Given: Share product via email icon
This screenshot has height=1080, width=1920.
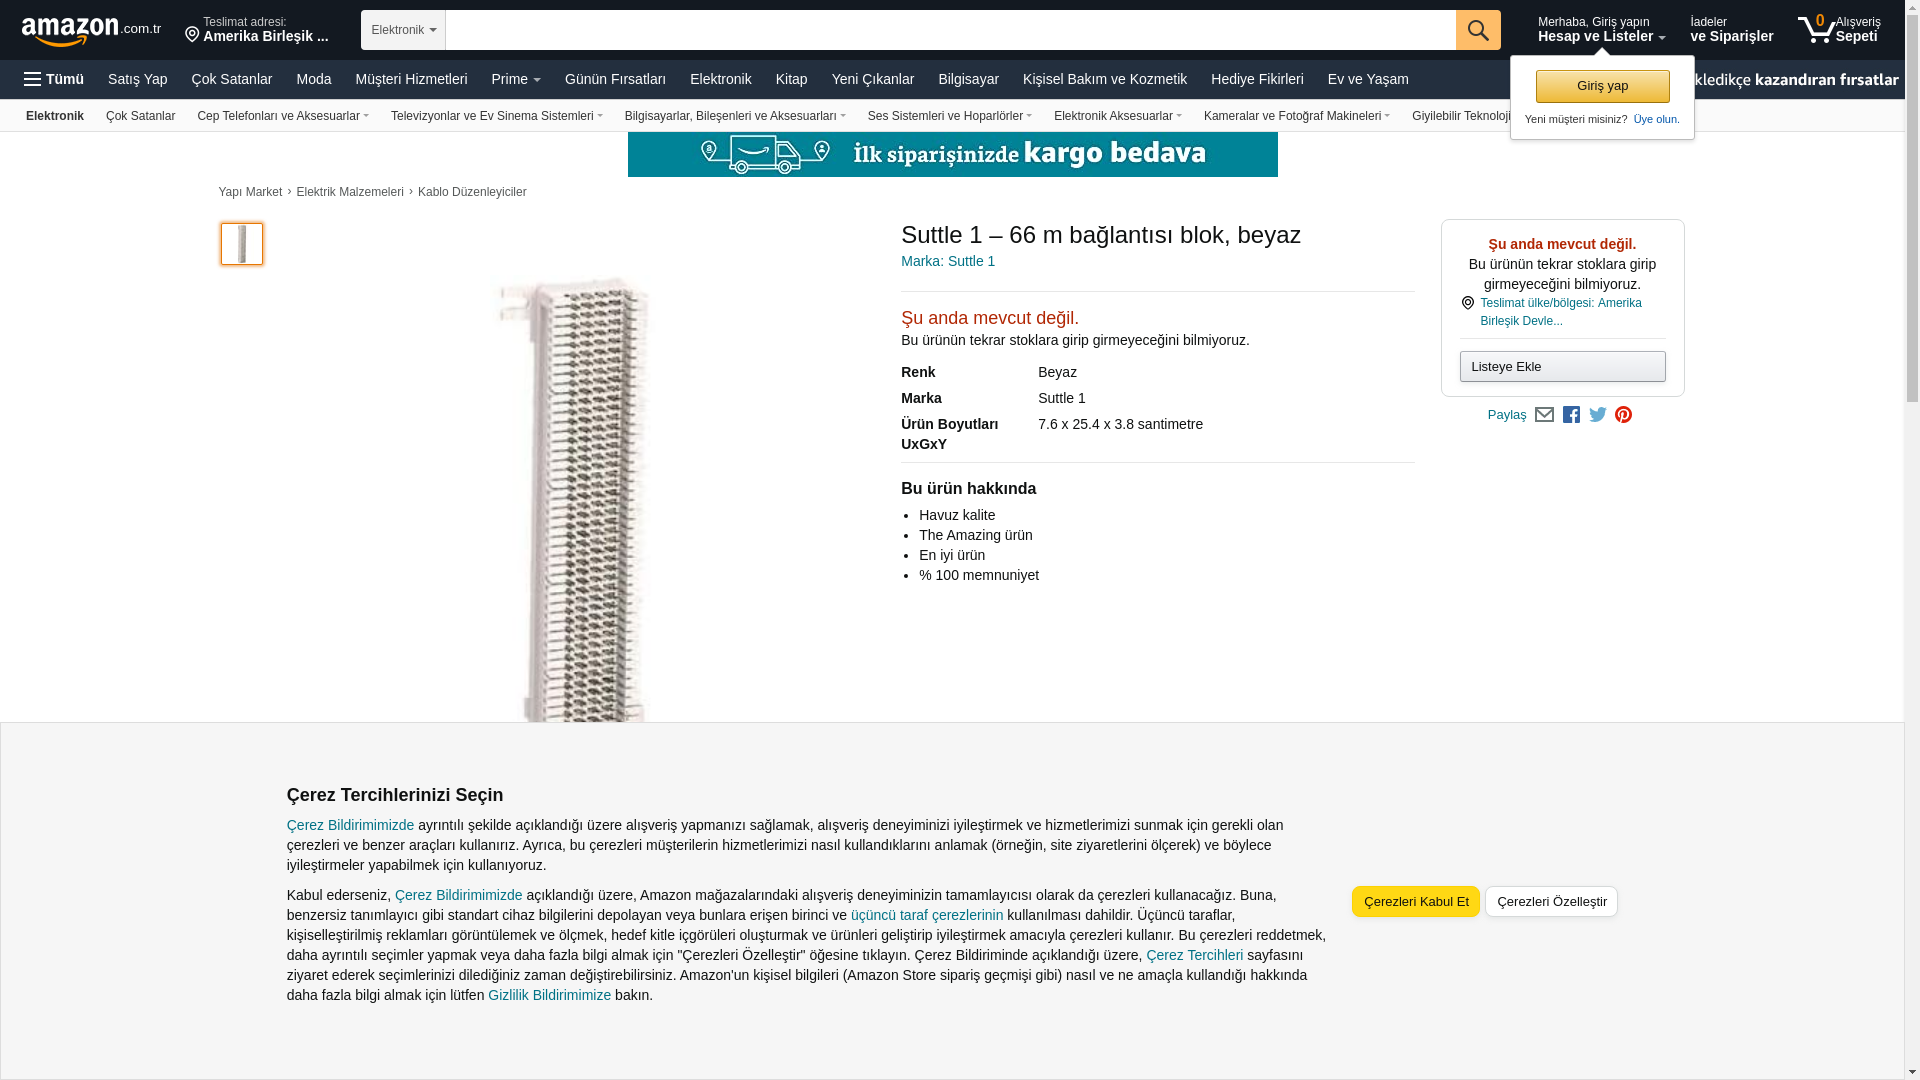Looking at the screenshot, I should coord(1544,415).
